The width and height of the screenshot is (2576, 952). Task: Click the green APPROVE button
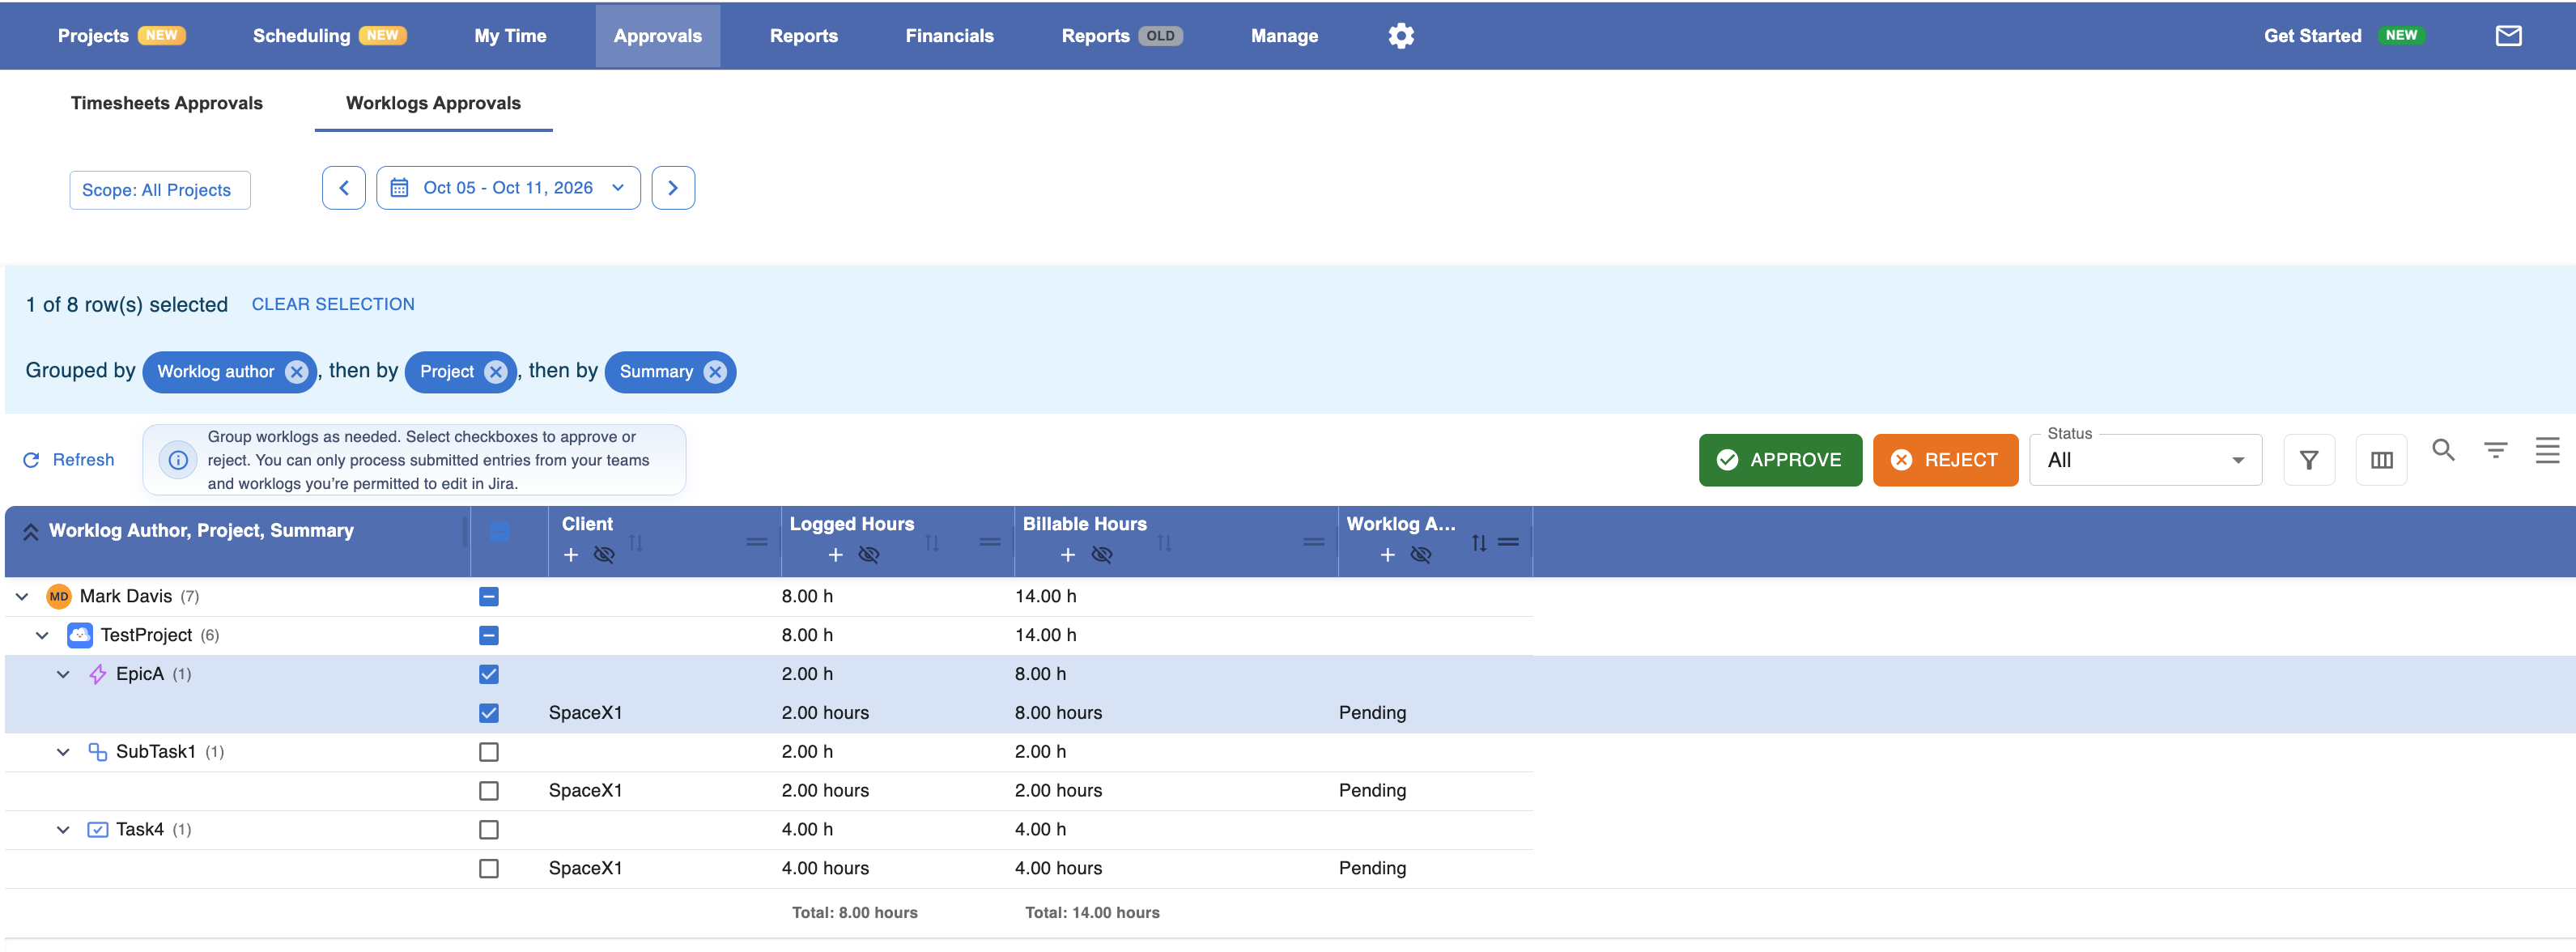coord(1780,460)
